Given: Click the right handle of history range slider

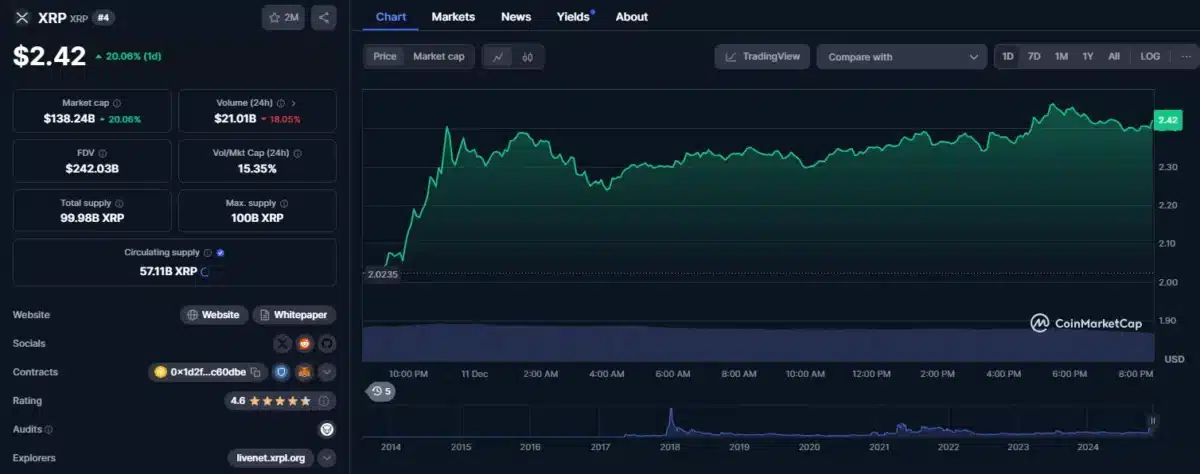Looking at the screenshot, I should pyautogui.click(x=1152, y=422).
